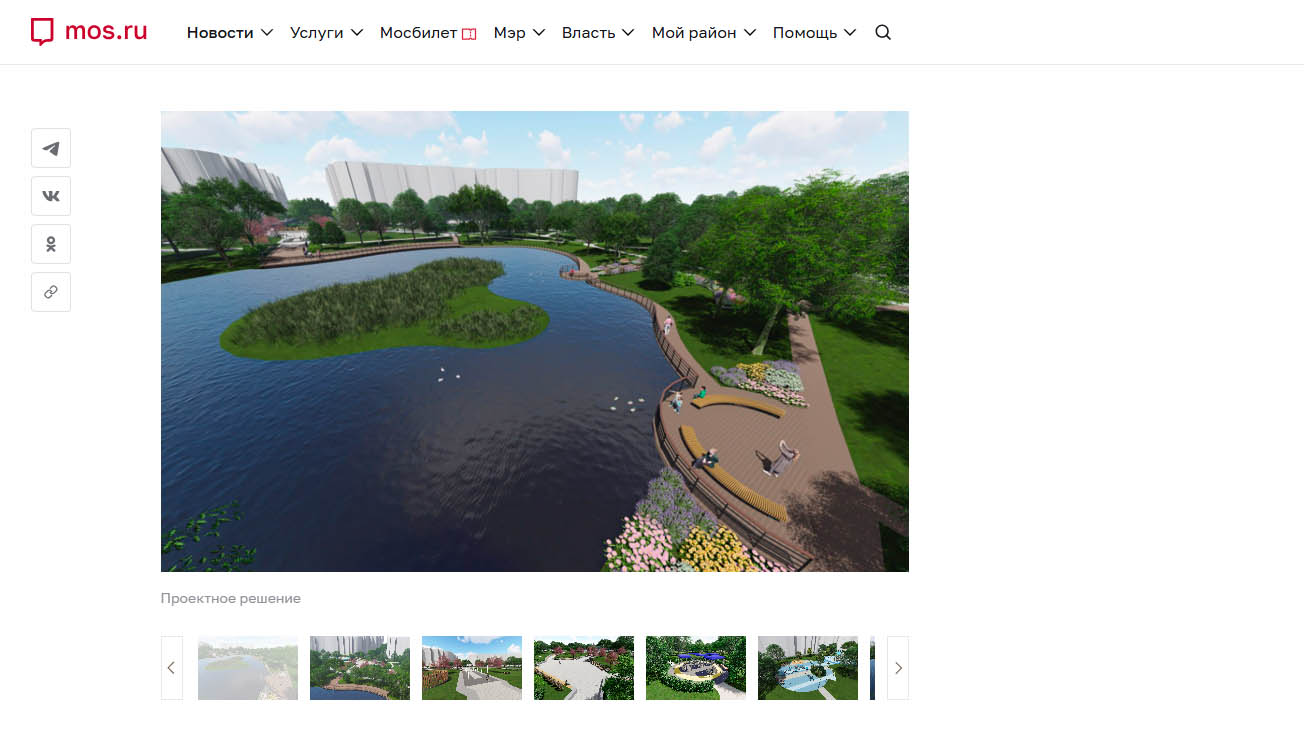Select the second gallery thumbnail
The height and width of the screenshot is (734, 1304).
(360, 668)
